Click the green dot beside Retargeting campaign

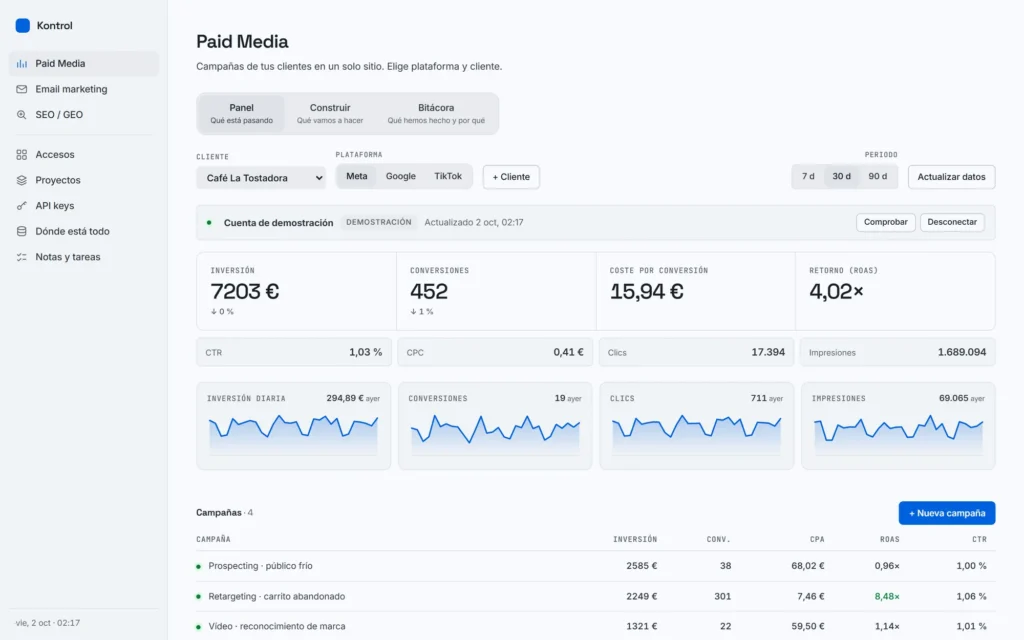[x=199, y=596]
